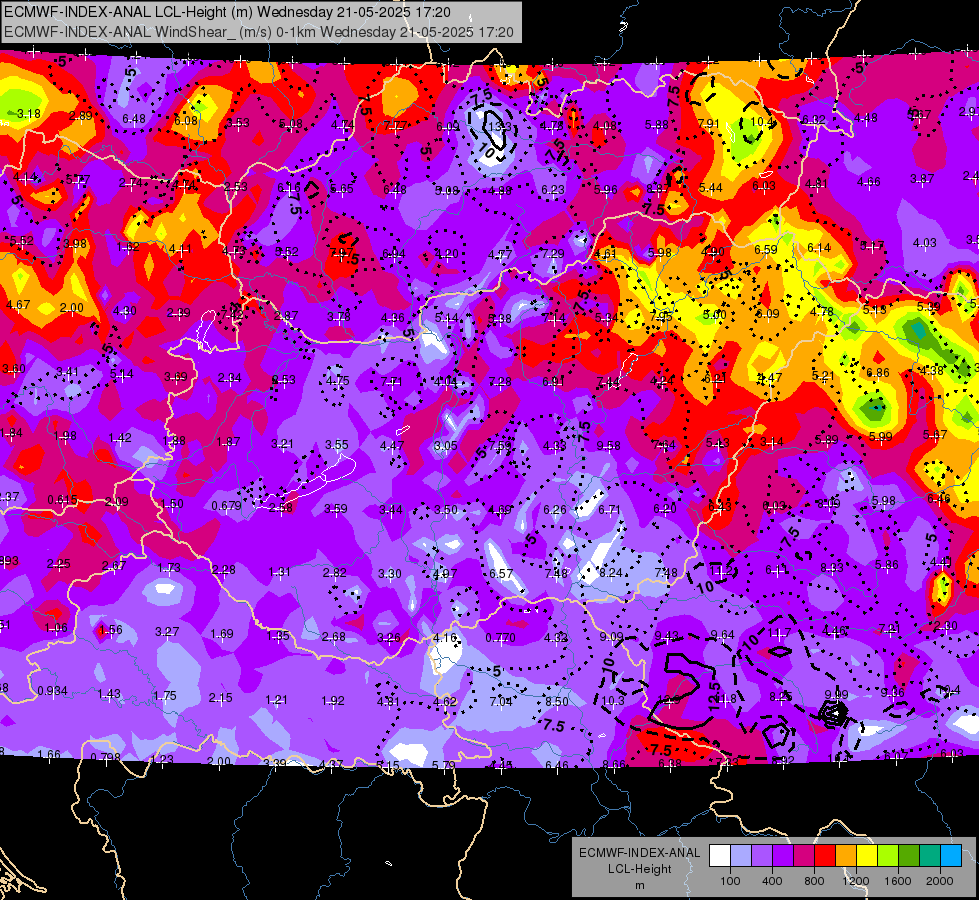
Task: Click the shear value 2.68
Action: click(x=334, y=636)
